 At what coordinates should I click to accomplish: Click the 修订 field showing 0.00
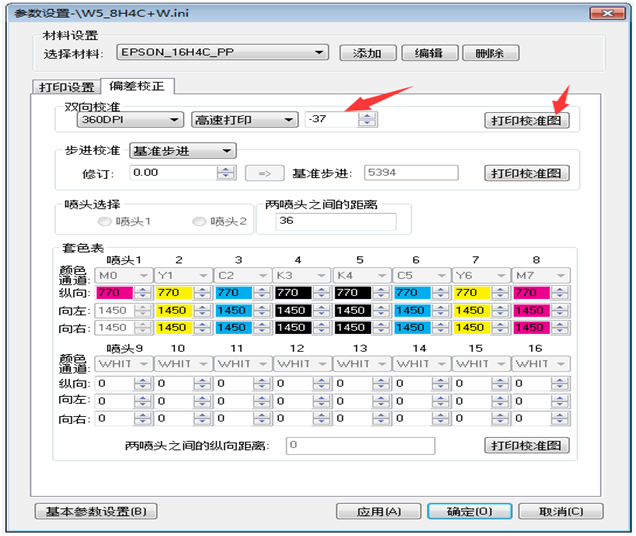(x=173, y=172)
